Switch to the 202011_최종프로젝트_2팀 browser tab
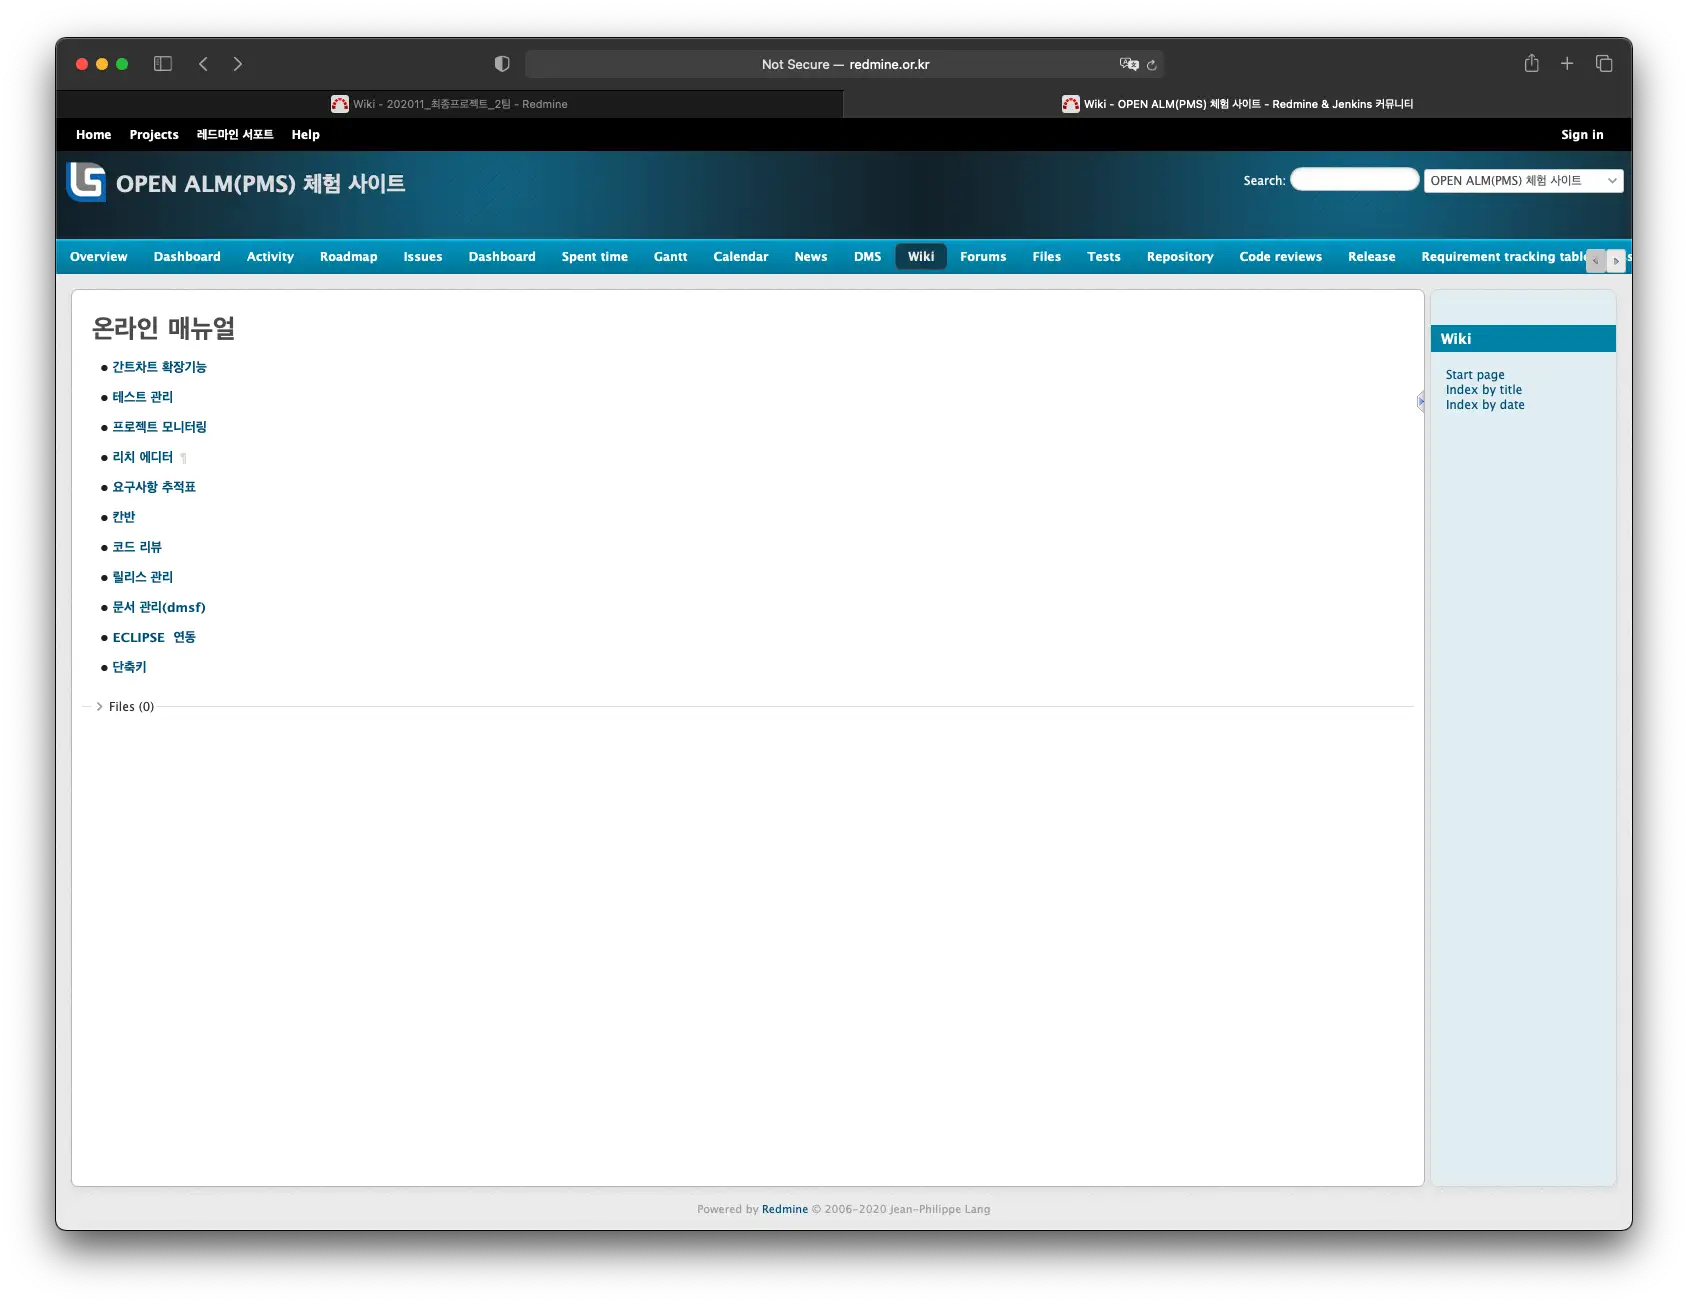This screenshot has width=1688, height=1304. point(449,104)
